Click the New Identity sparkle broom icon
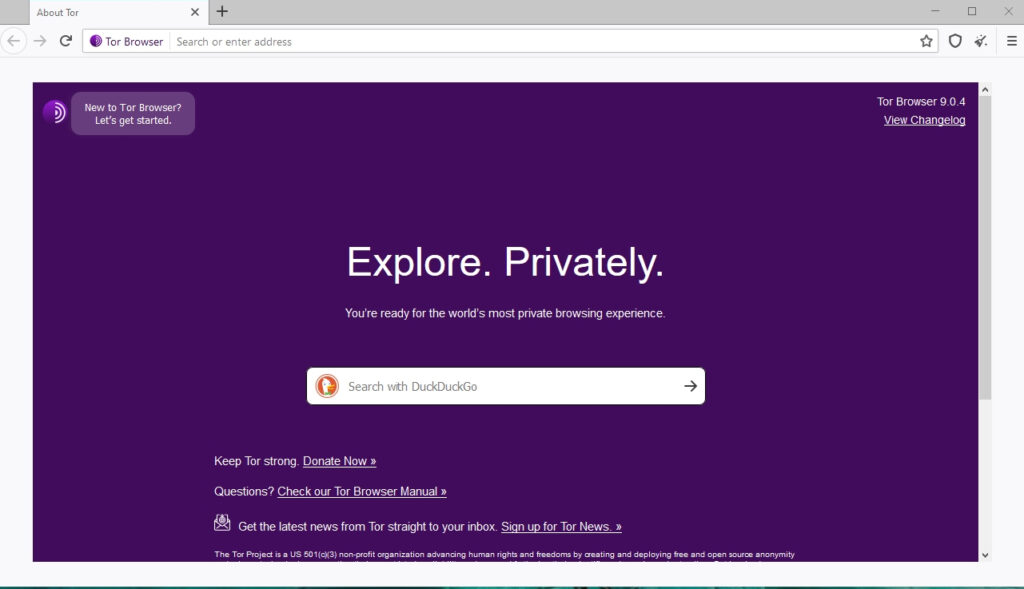Viewport: 1024px width, 589px height. click(981, 41)
